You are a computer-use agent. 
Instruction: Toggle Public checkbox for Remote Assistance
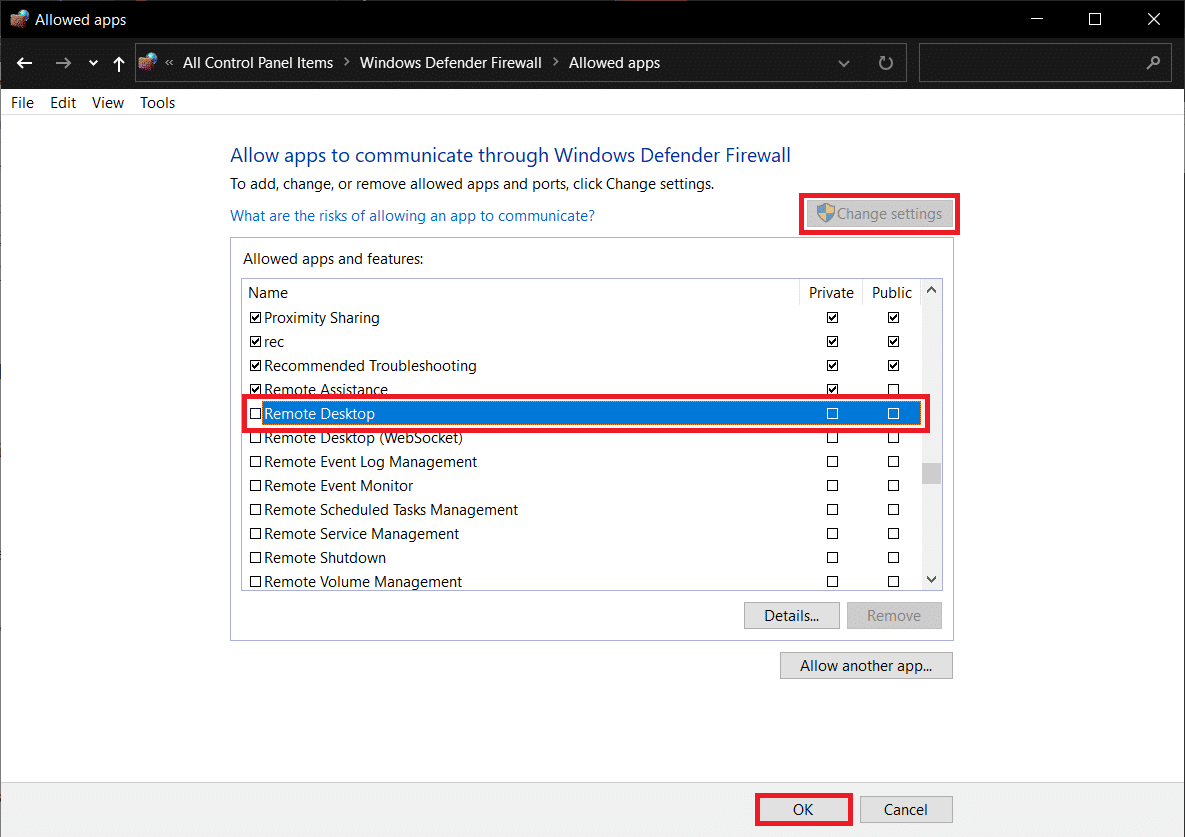pyautogui.click(x=893, y=390)
